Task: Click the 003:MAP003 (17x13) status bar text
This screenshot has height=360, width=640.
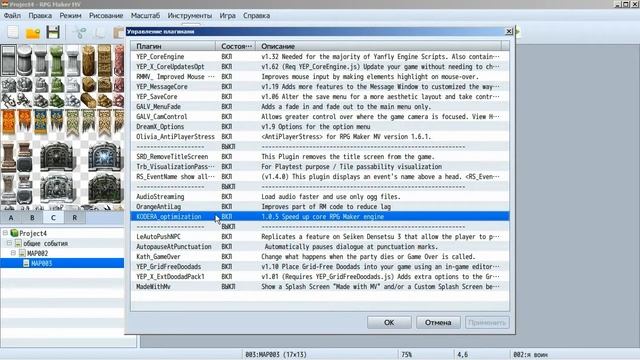Action: pyautogui.click(x=276, y=355)
